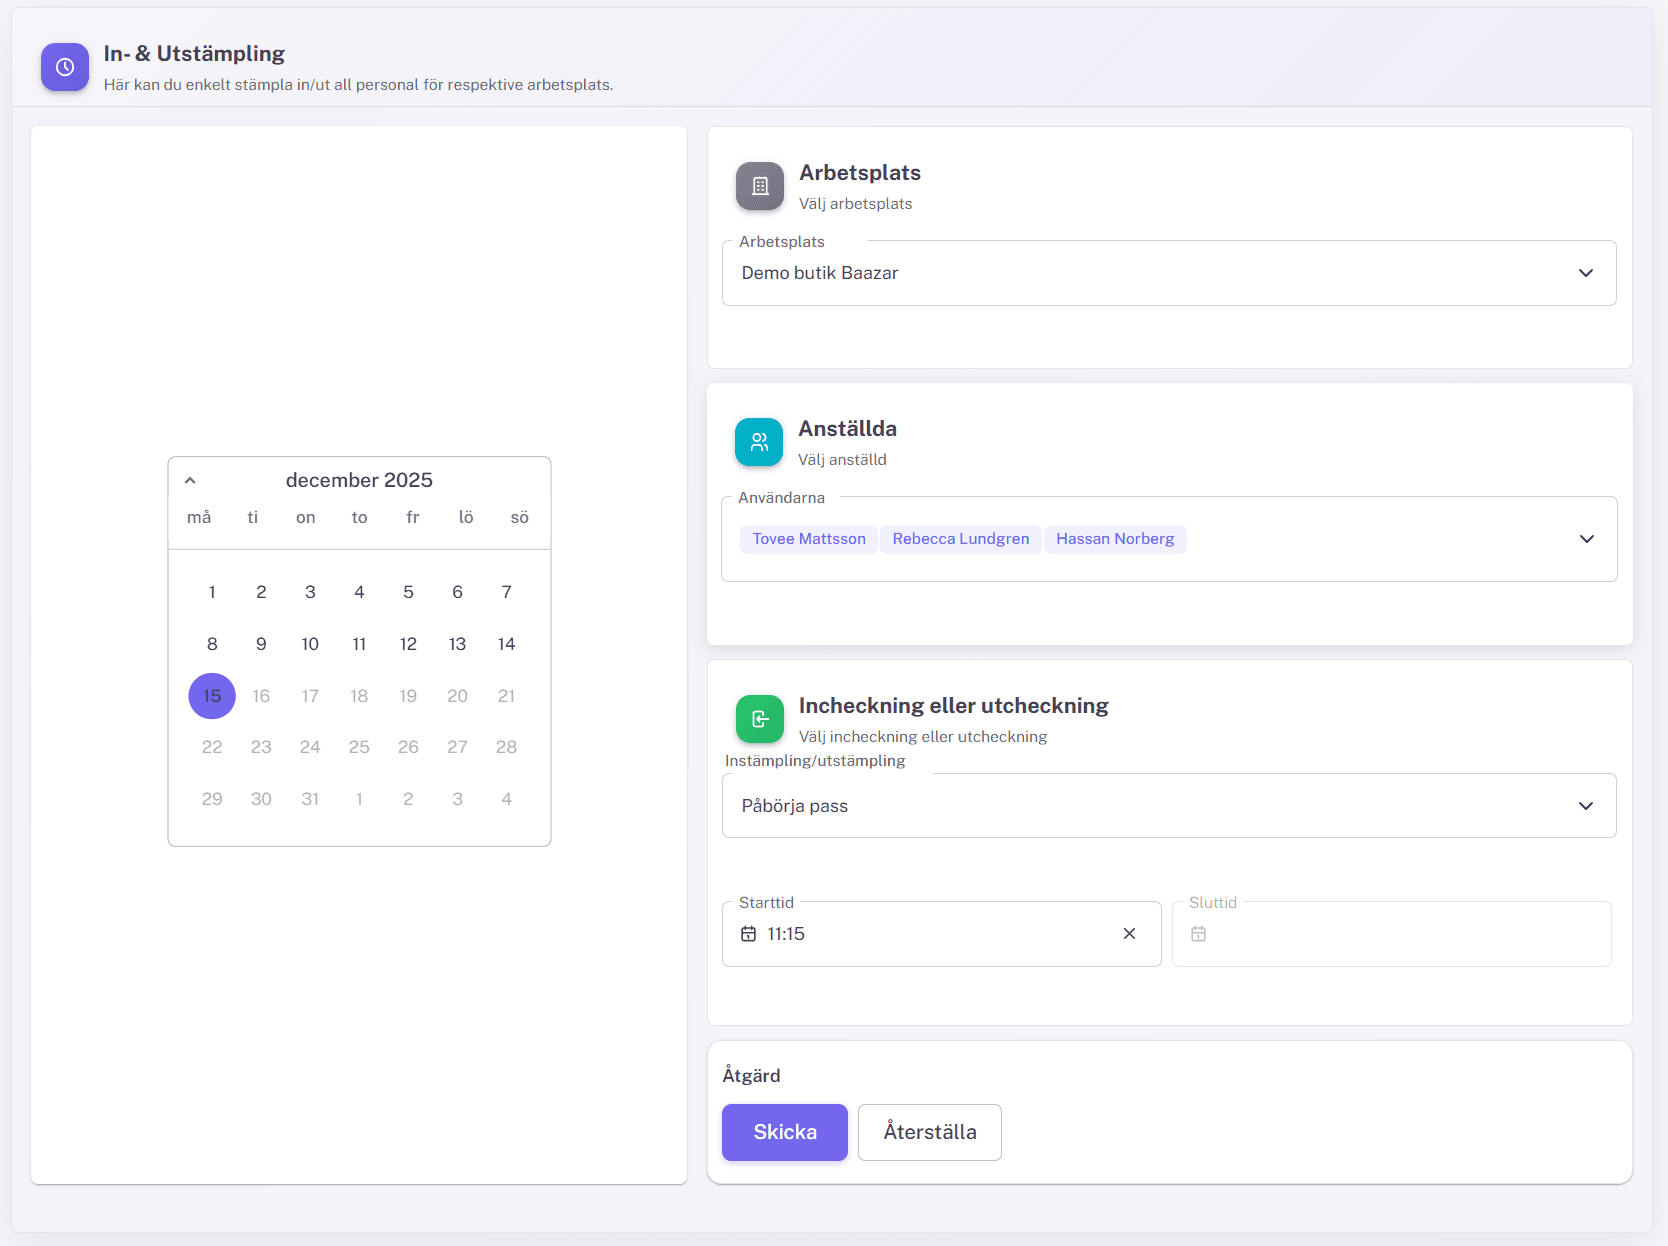Select the Hassan Norberg chip

pyautogui.click(x=1115, y=539)
